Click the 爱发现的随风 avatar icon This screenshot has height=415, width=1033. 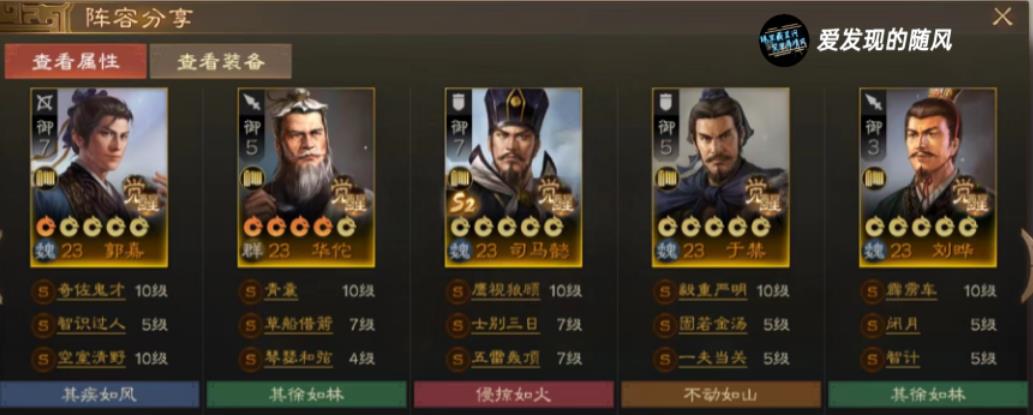click(783, 40)
